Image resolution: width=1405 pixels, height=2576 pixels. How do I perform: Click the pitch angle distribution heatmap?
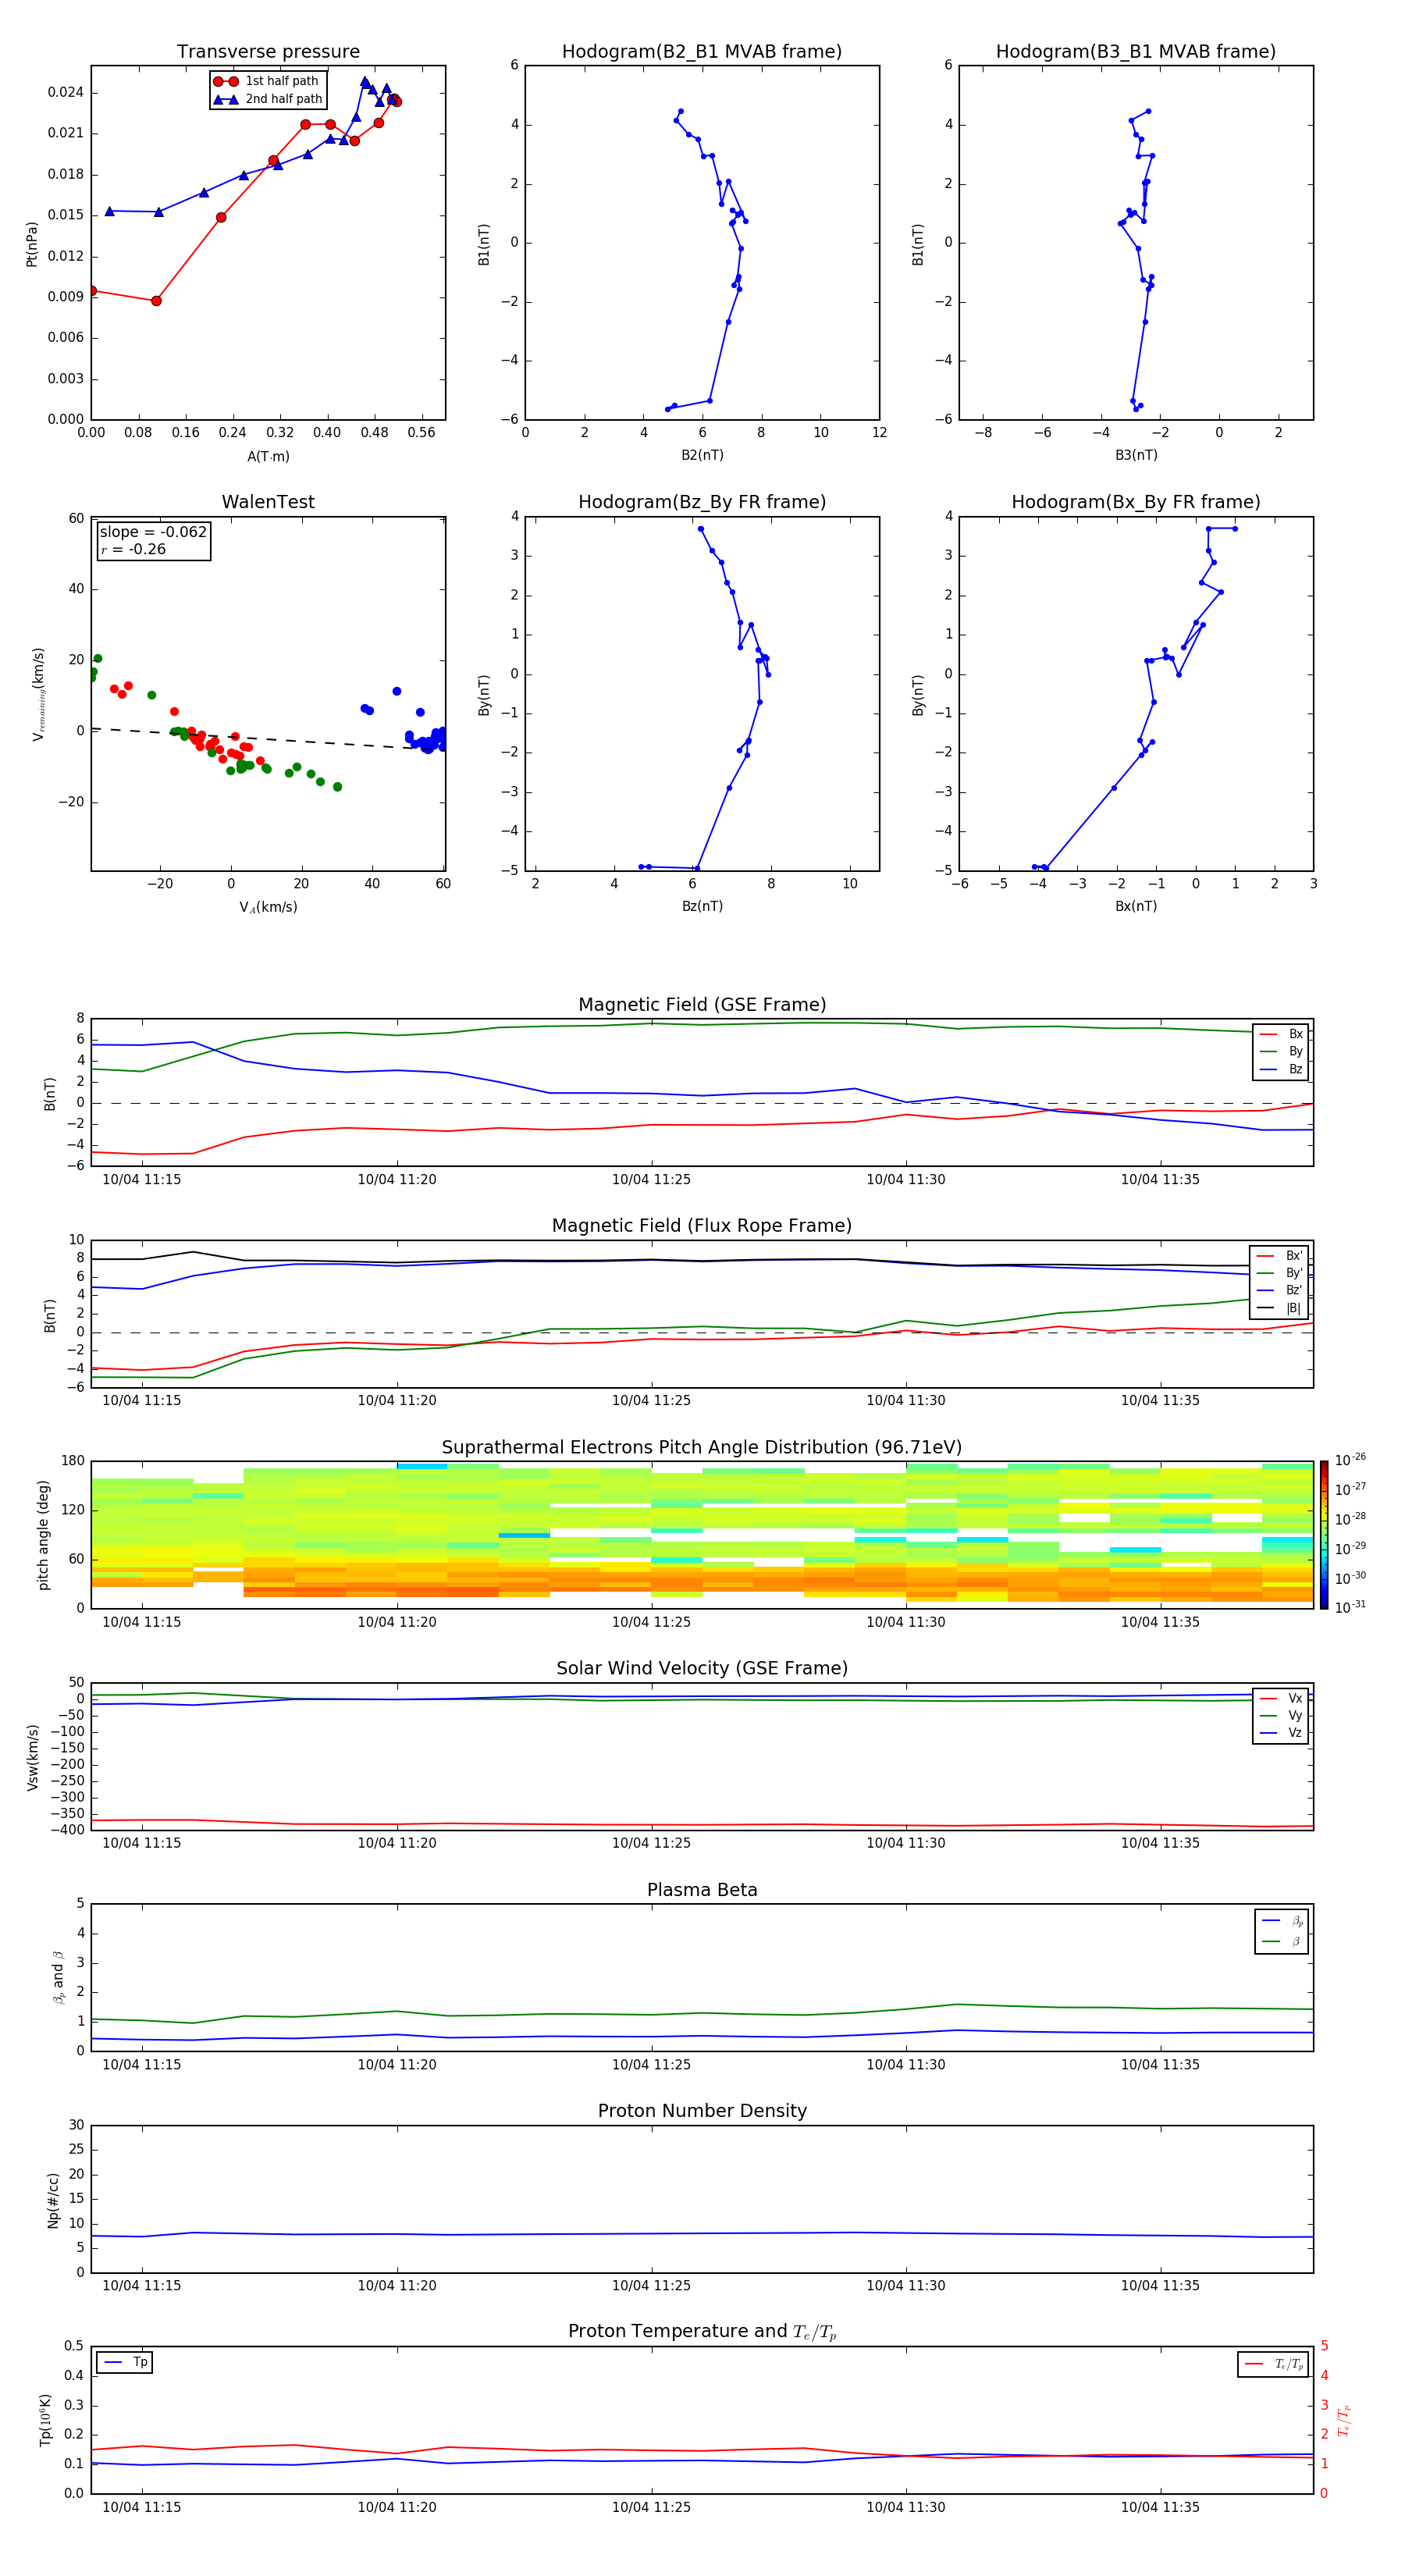(x=702, y=1535)
